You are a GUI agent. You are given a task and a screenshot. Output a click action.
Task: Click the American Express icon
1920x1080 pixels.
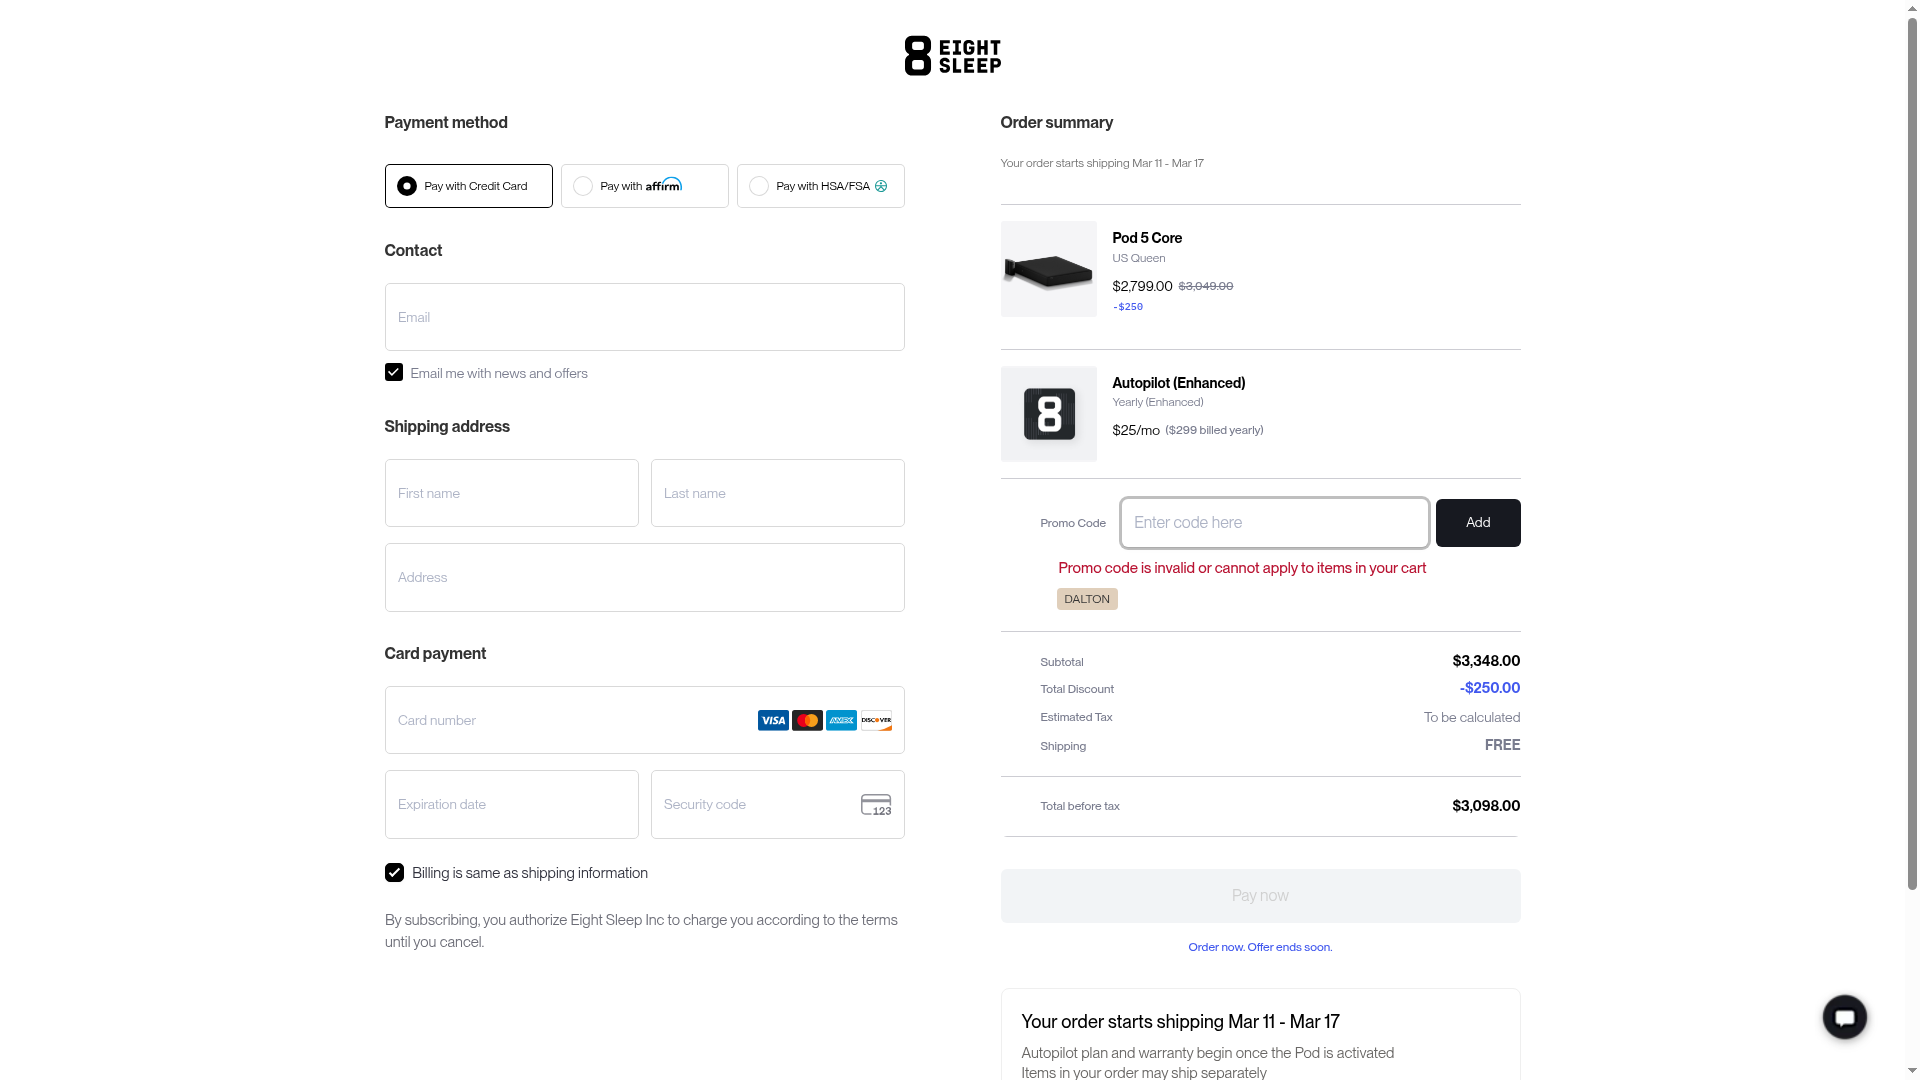point(841,720)
